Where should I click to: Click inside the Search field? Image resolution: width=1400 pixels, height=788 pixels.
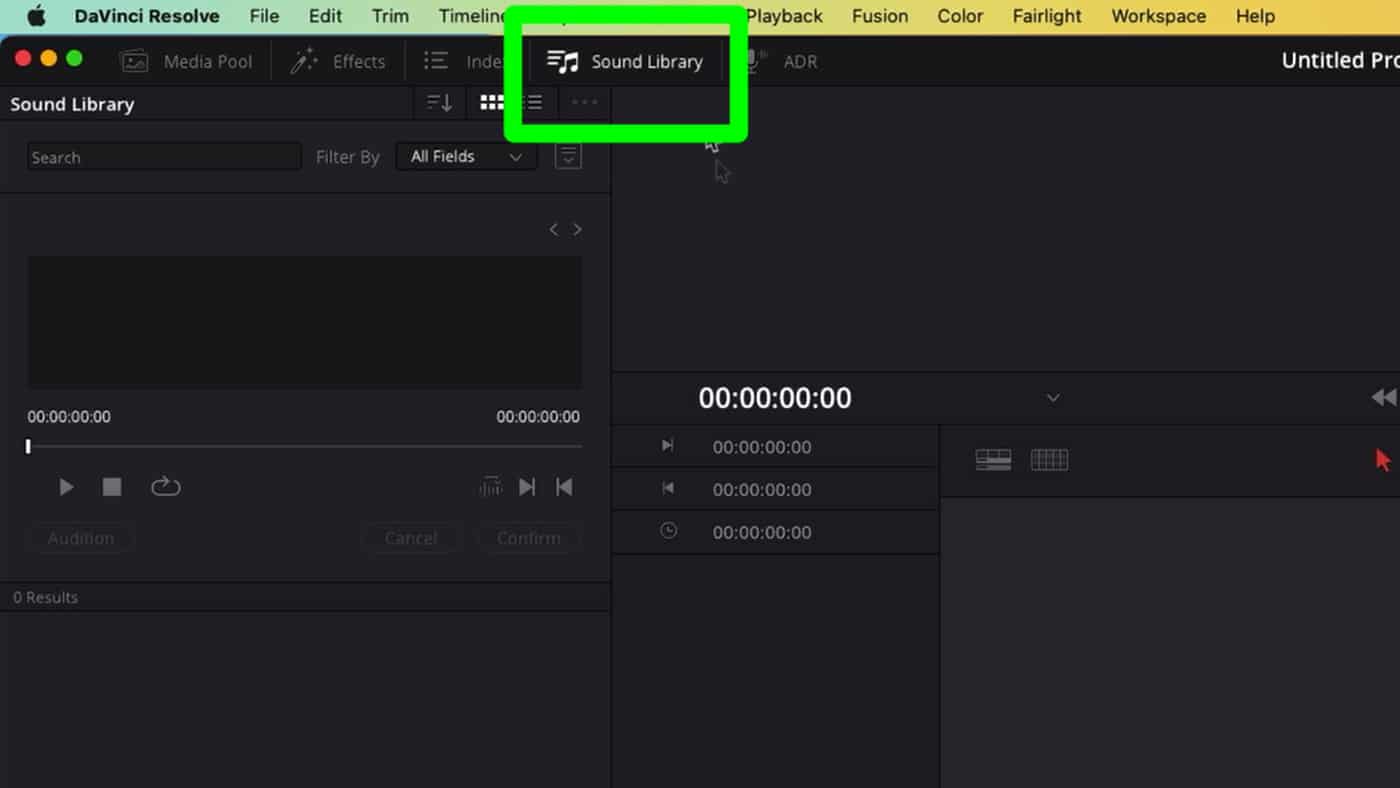click(164, 157)
